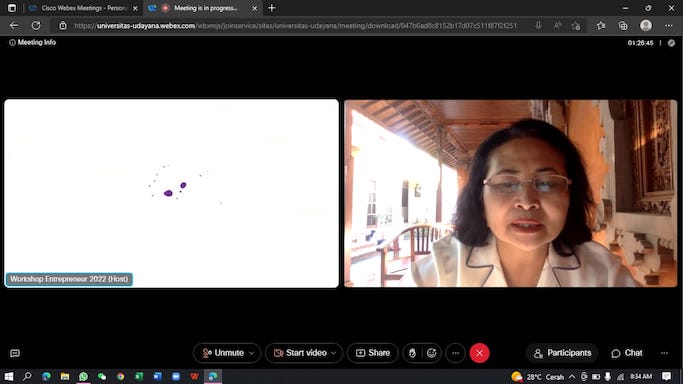This screenshot has height=384, width=683.
Task: View site information lock icon
Action: tap(63, 26)
